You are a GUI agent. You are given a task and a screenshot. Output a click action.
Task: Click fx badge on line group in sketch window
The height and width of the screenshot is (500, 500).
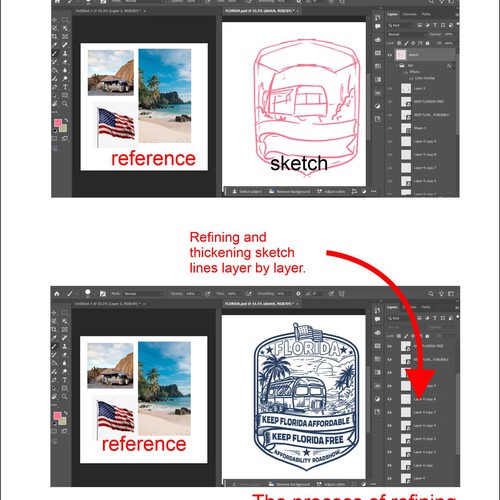coord(449,66)
